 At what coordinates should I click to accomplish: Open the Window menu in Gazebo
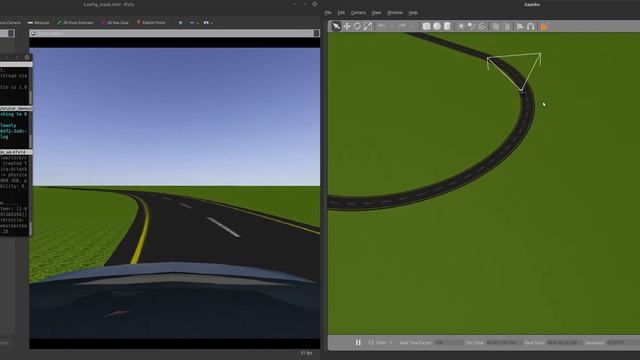pos(395,13)
